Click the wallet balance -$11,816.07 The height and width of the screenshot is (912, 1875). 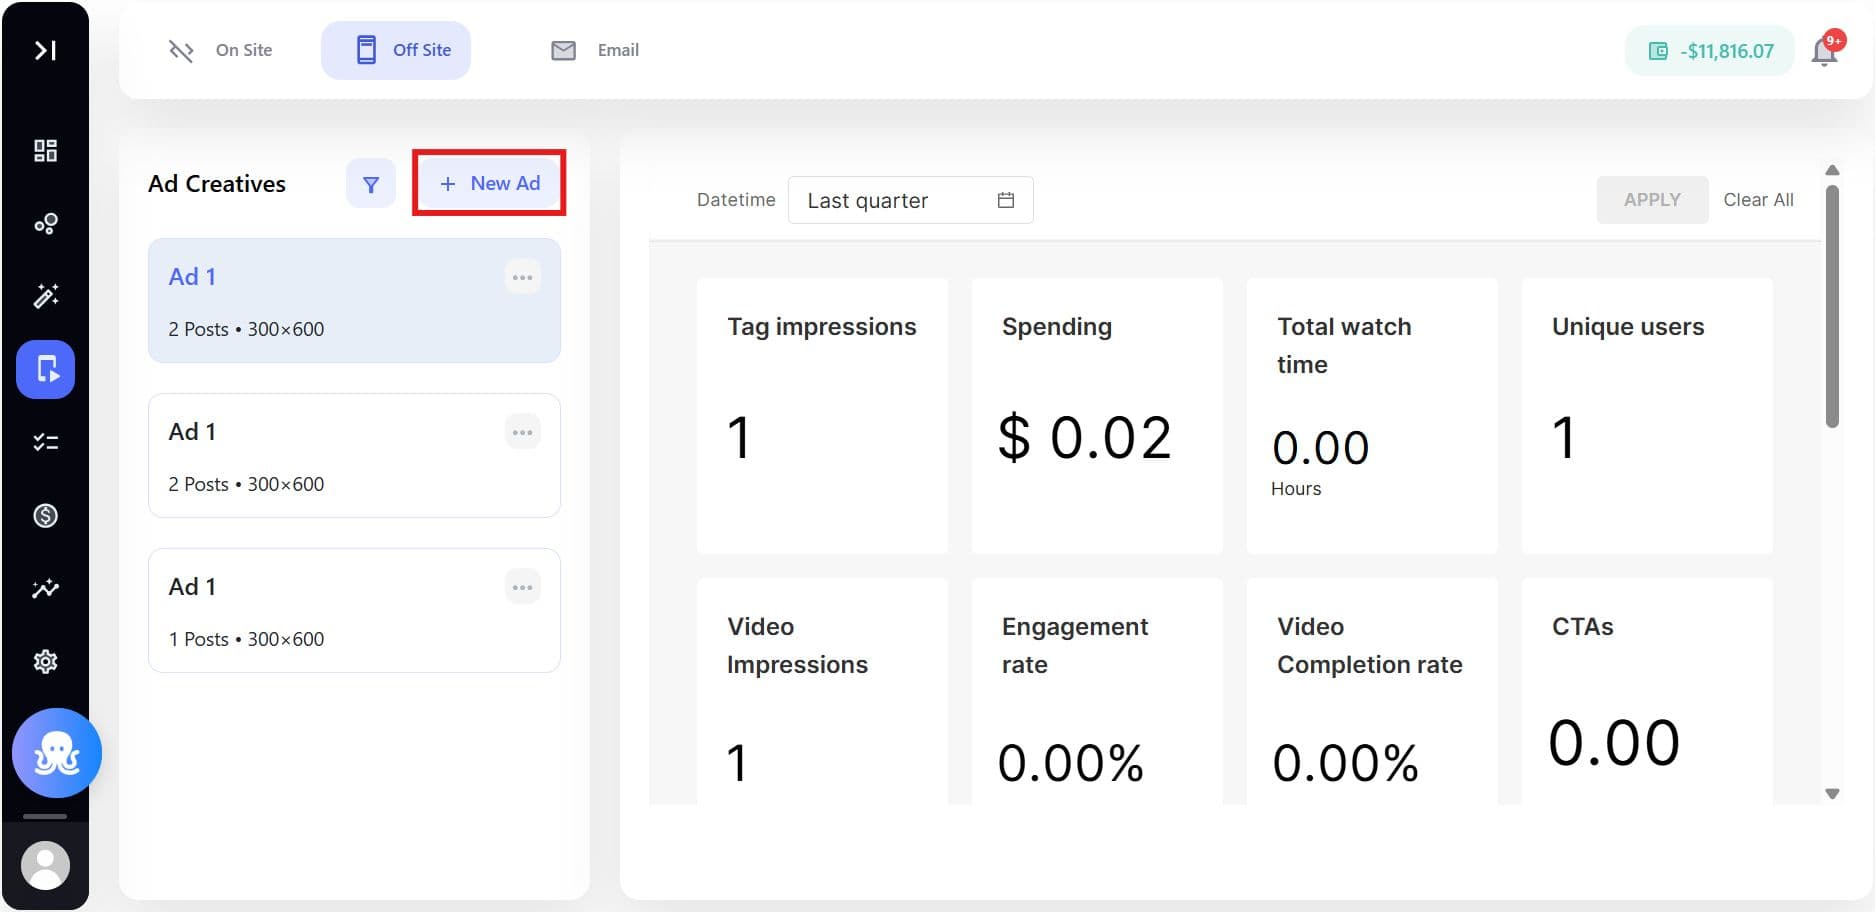1709,51
